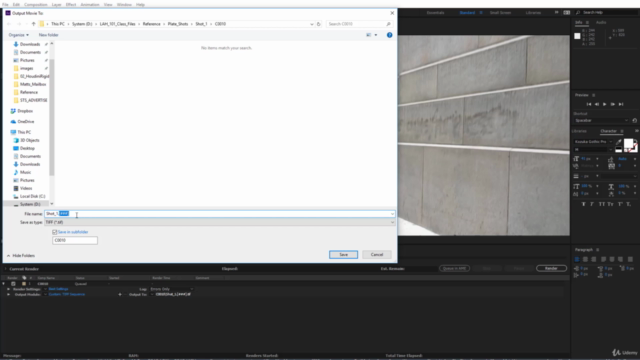Collapse dialog with Hide Folders

point(21,256)
